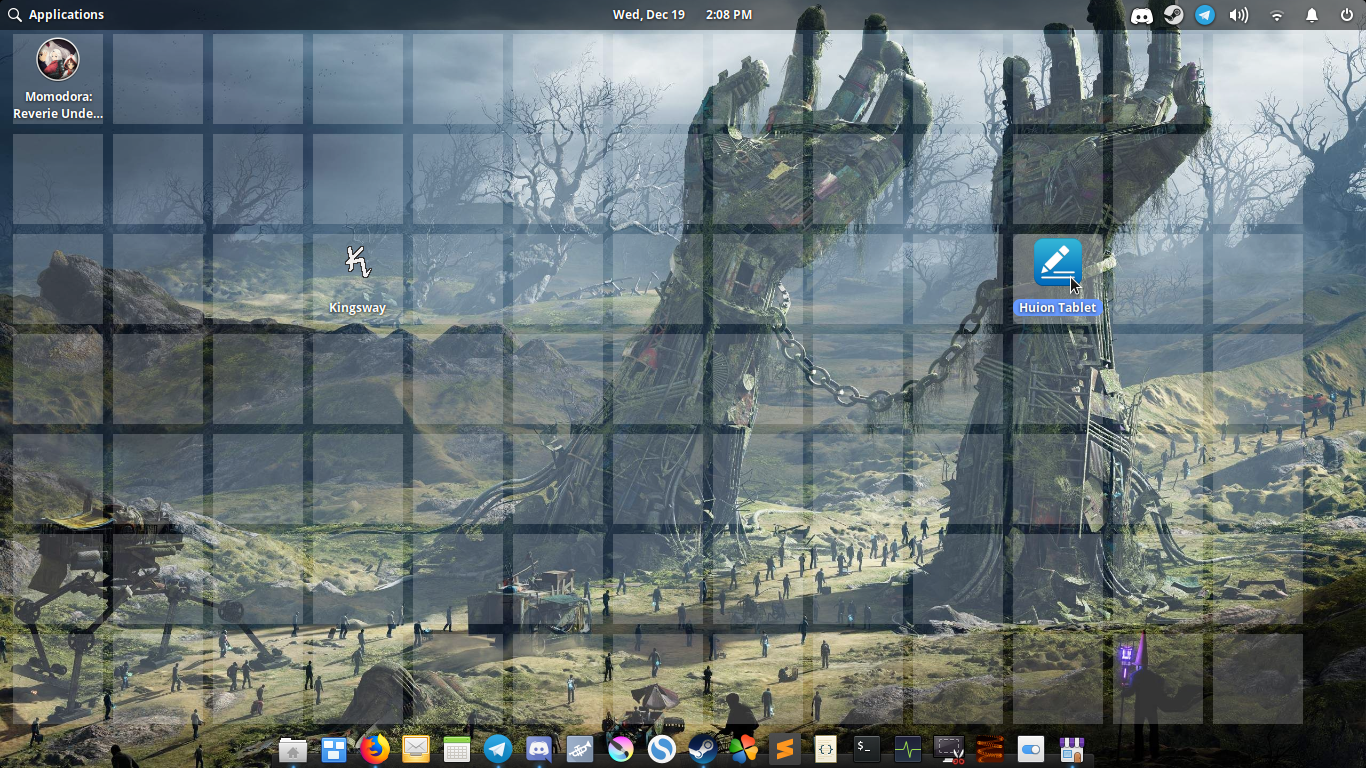Select the Momodora: Reverie desktop icon
The image size is (1366, 768).
click(x=58, y=79)
